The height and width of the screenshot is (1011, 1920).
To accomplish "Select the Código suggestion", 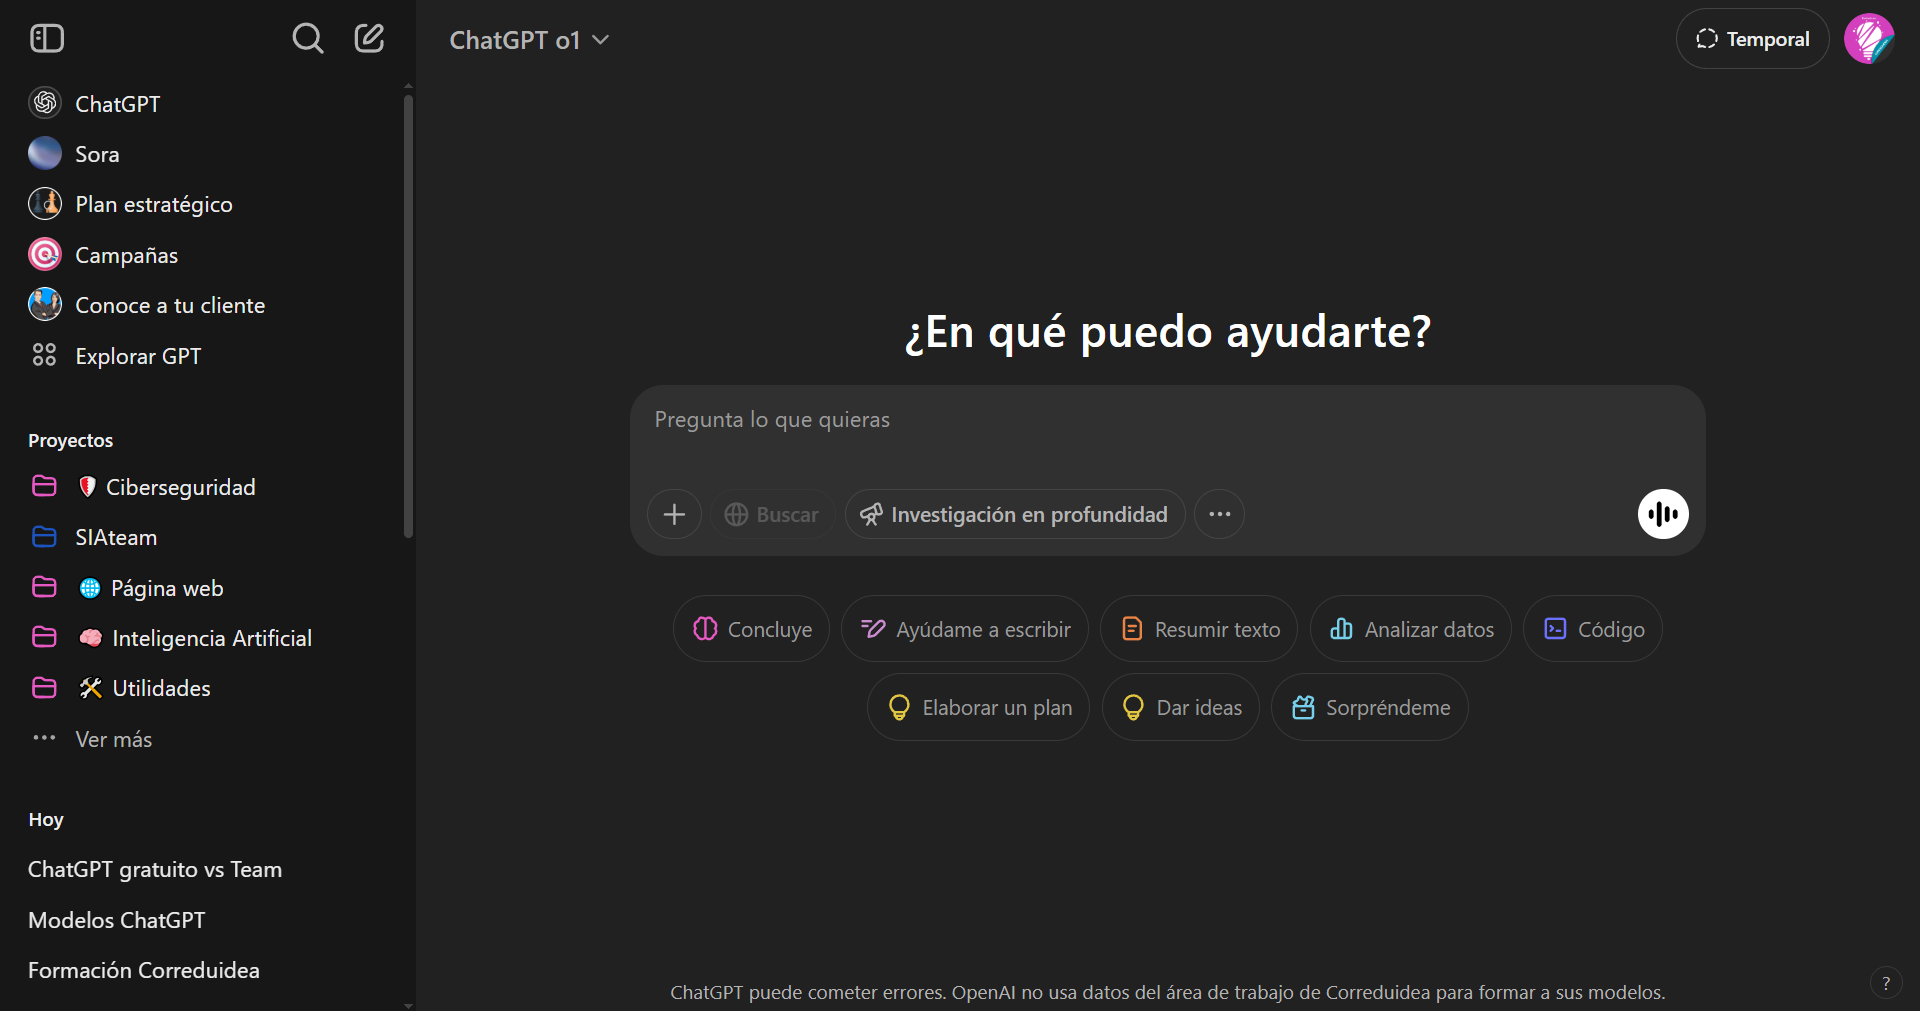I will [1593, 629].
